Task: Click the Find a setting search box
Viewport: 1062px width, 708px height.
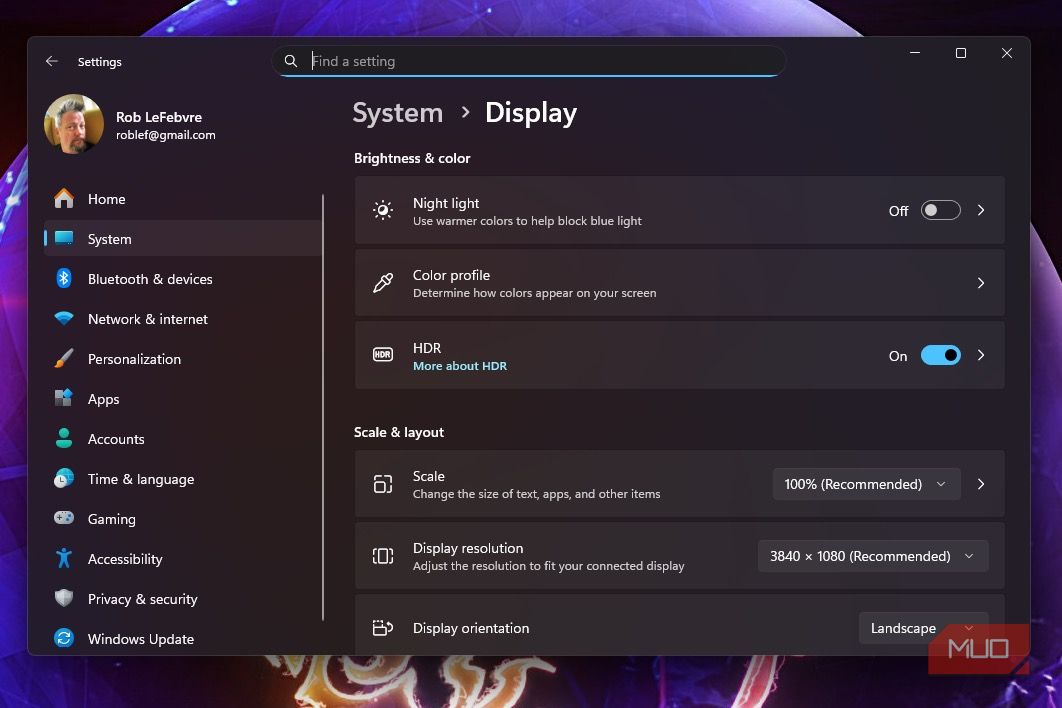Action: click(529, 61)
